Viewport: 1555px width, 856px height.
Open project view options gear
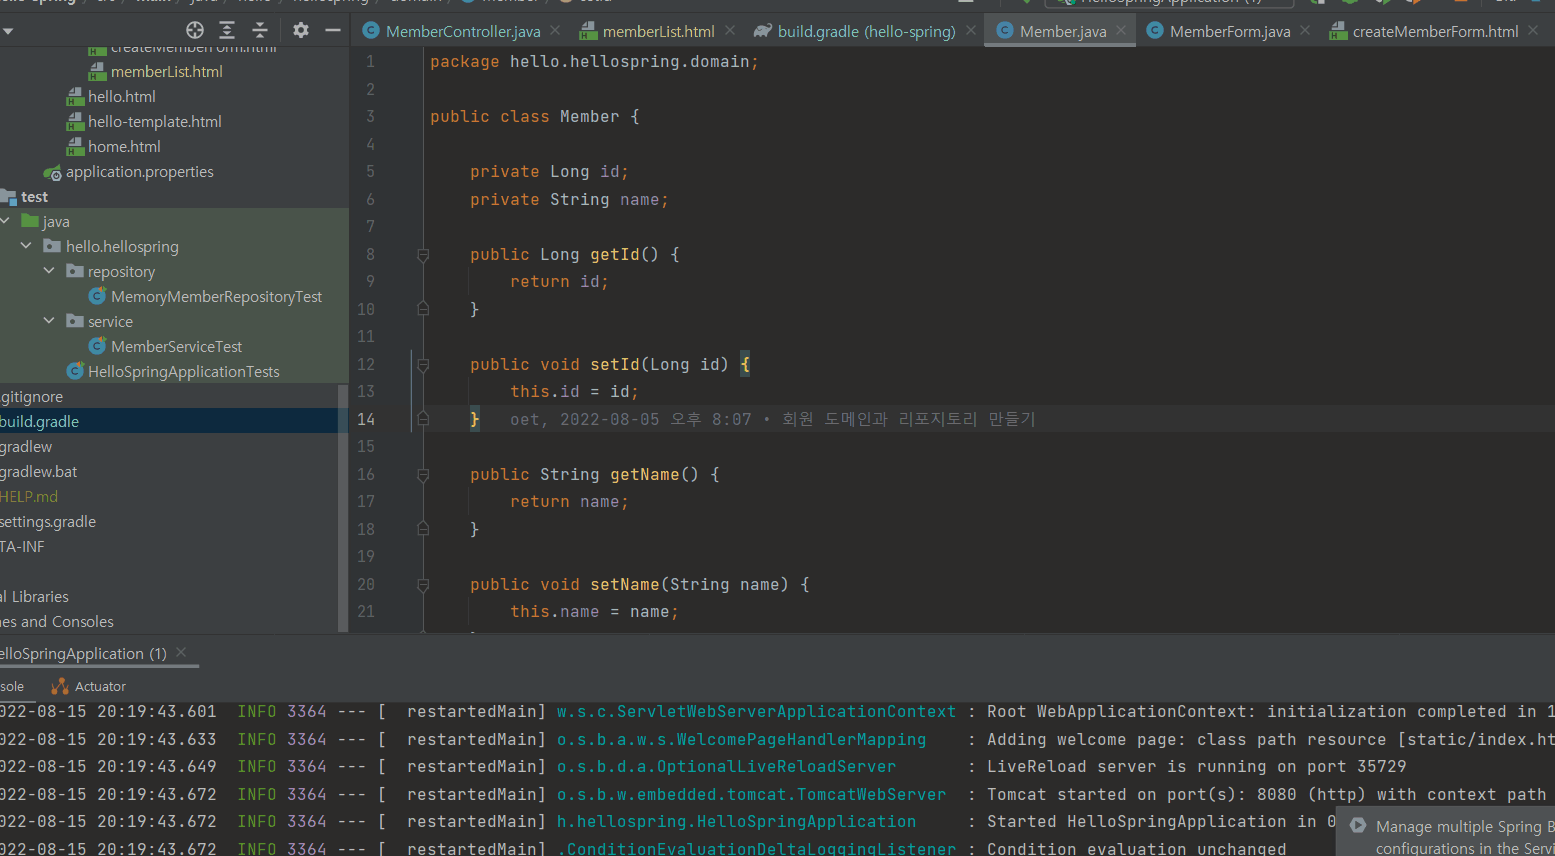tap(301, 30)
